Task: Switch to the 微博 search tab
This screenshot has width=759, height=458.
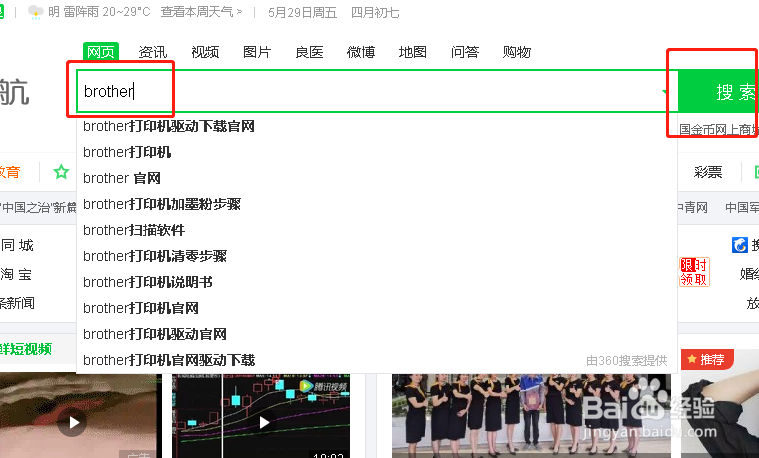Action: [361, 52]
